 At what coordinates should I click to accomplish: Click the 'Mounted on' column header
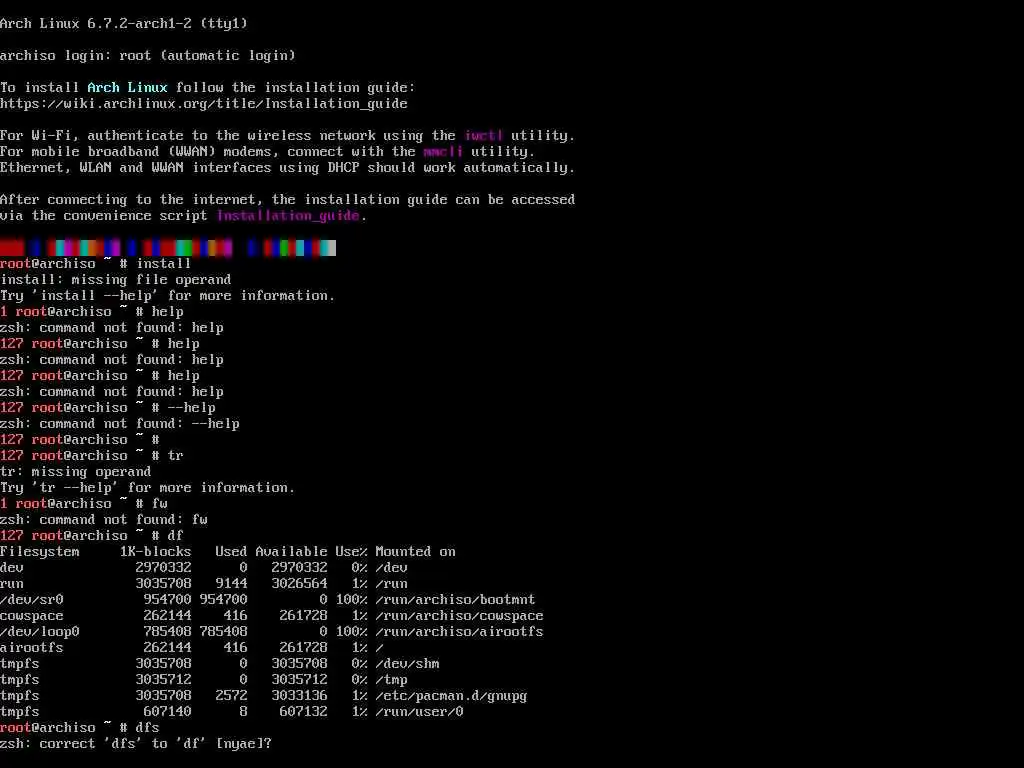coord(415,551)
